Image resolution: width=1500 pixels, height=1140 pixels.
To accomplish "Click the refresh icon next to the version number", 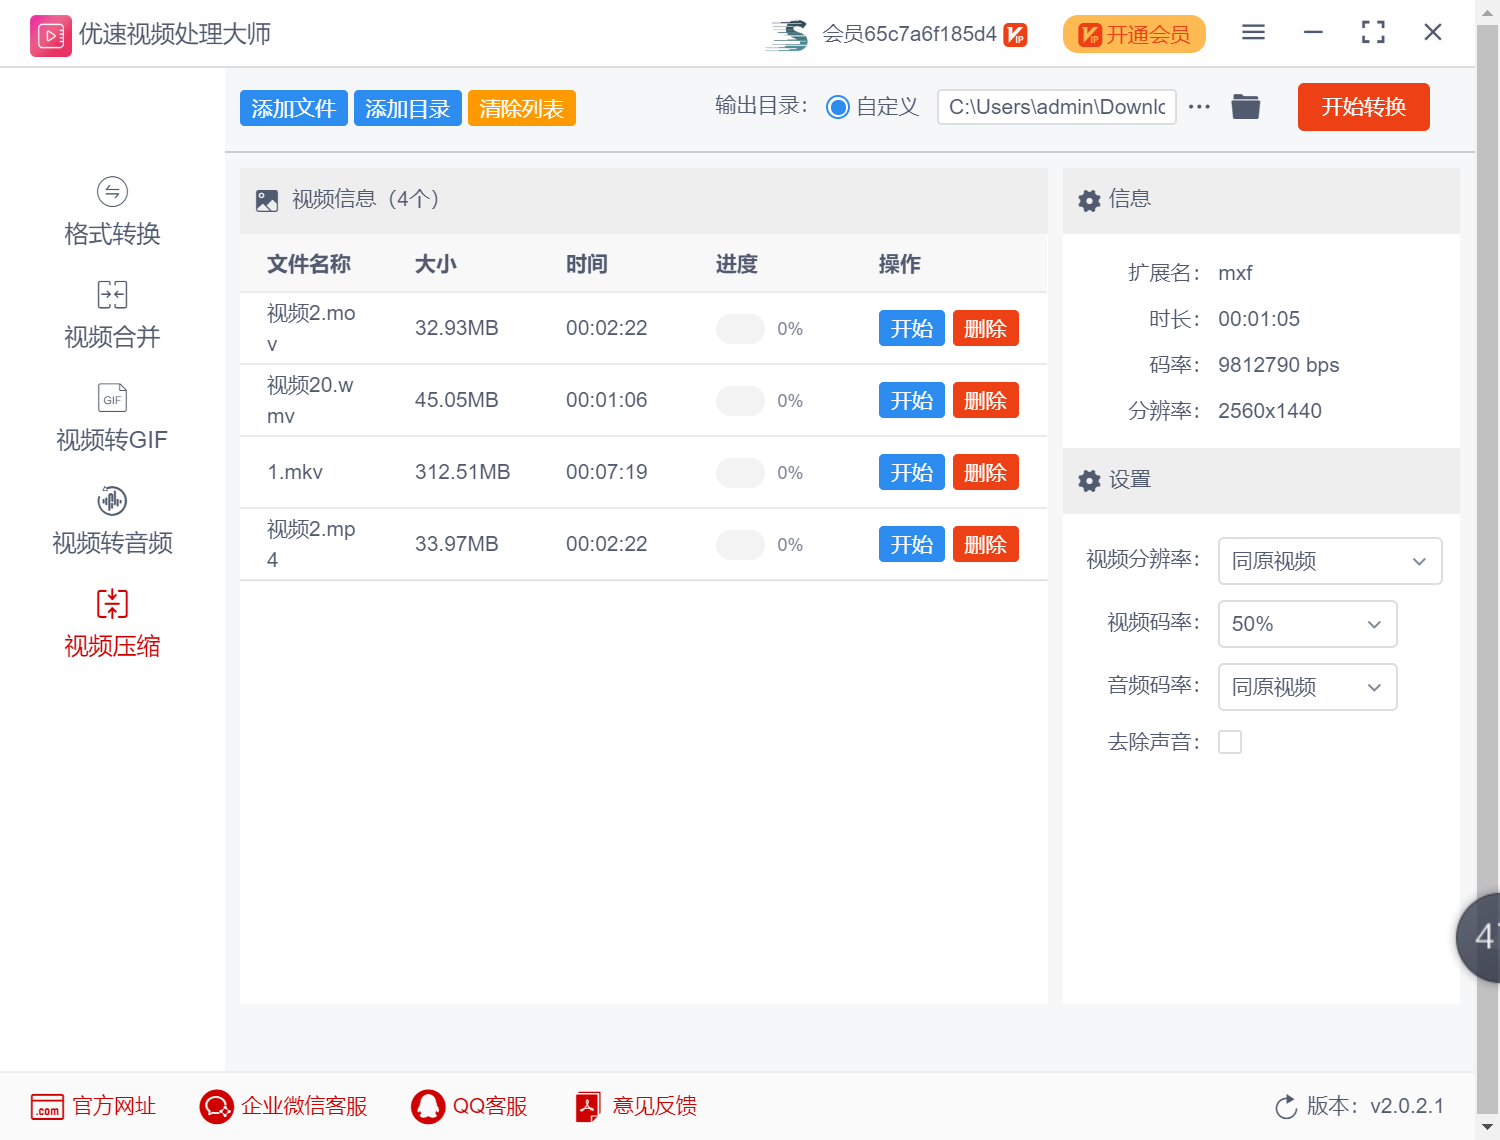I will coord(1286,1106).
